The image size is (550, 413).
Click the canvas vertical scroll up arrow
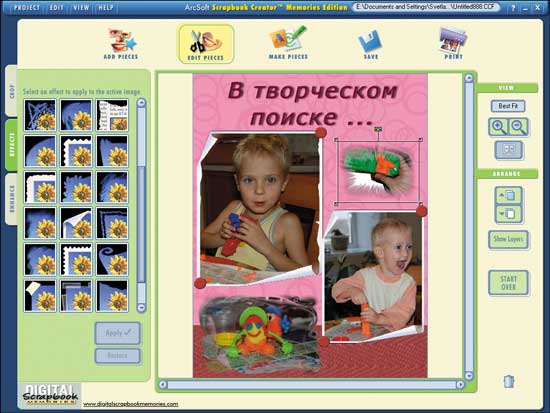(x=469, y=78)
